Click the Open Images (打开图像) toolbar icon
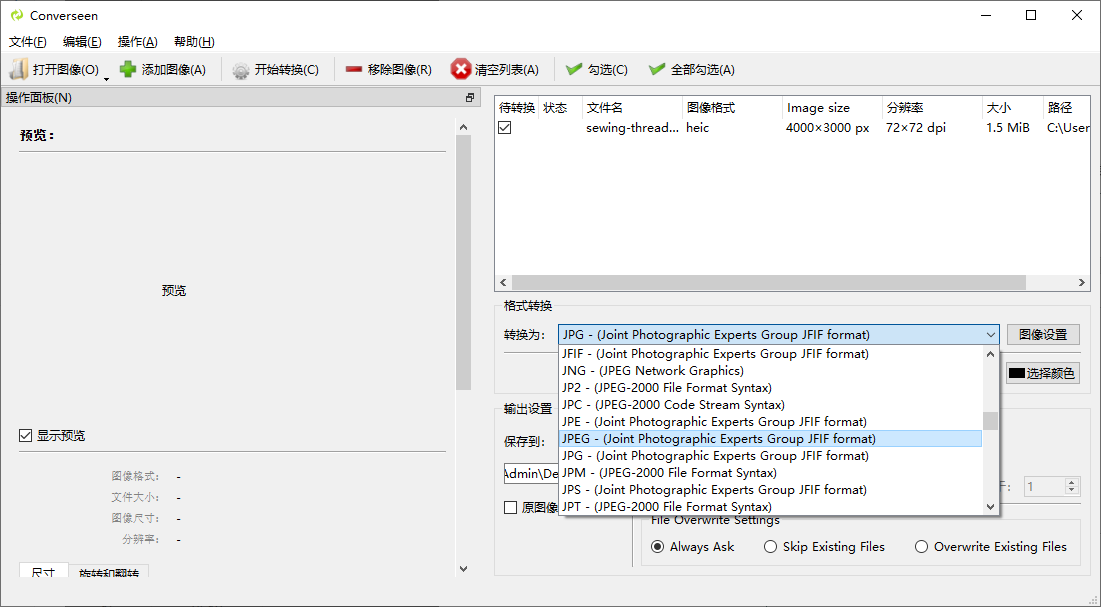 19,69
